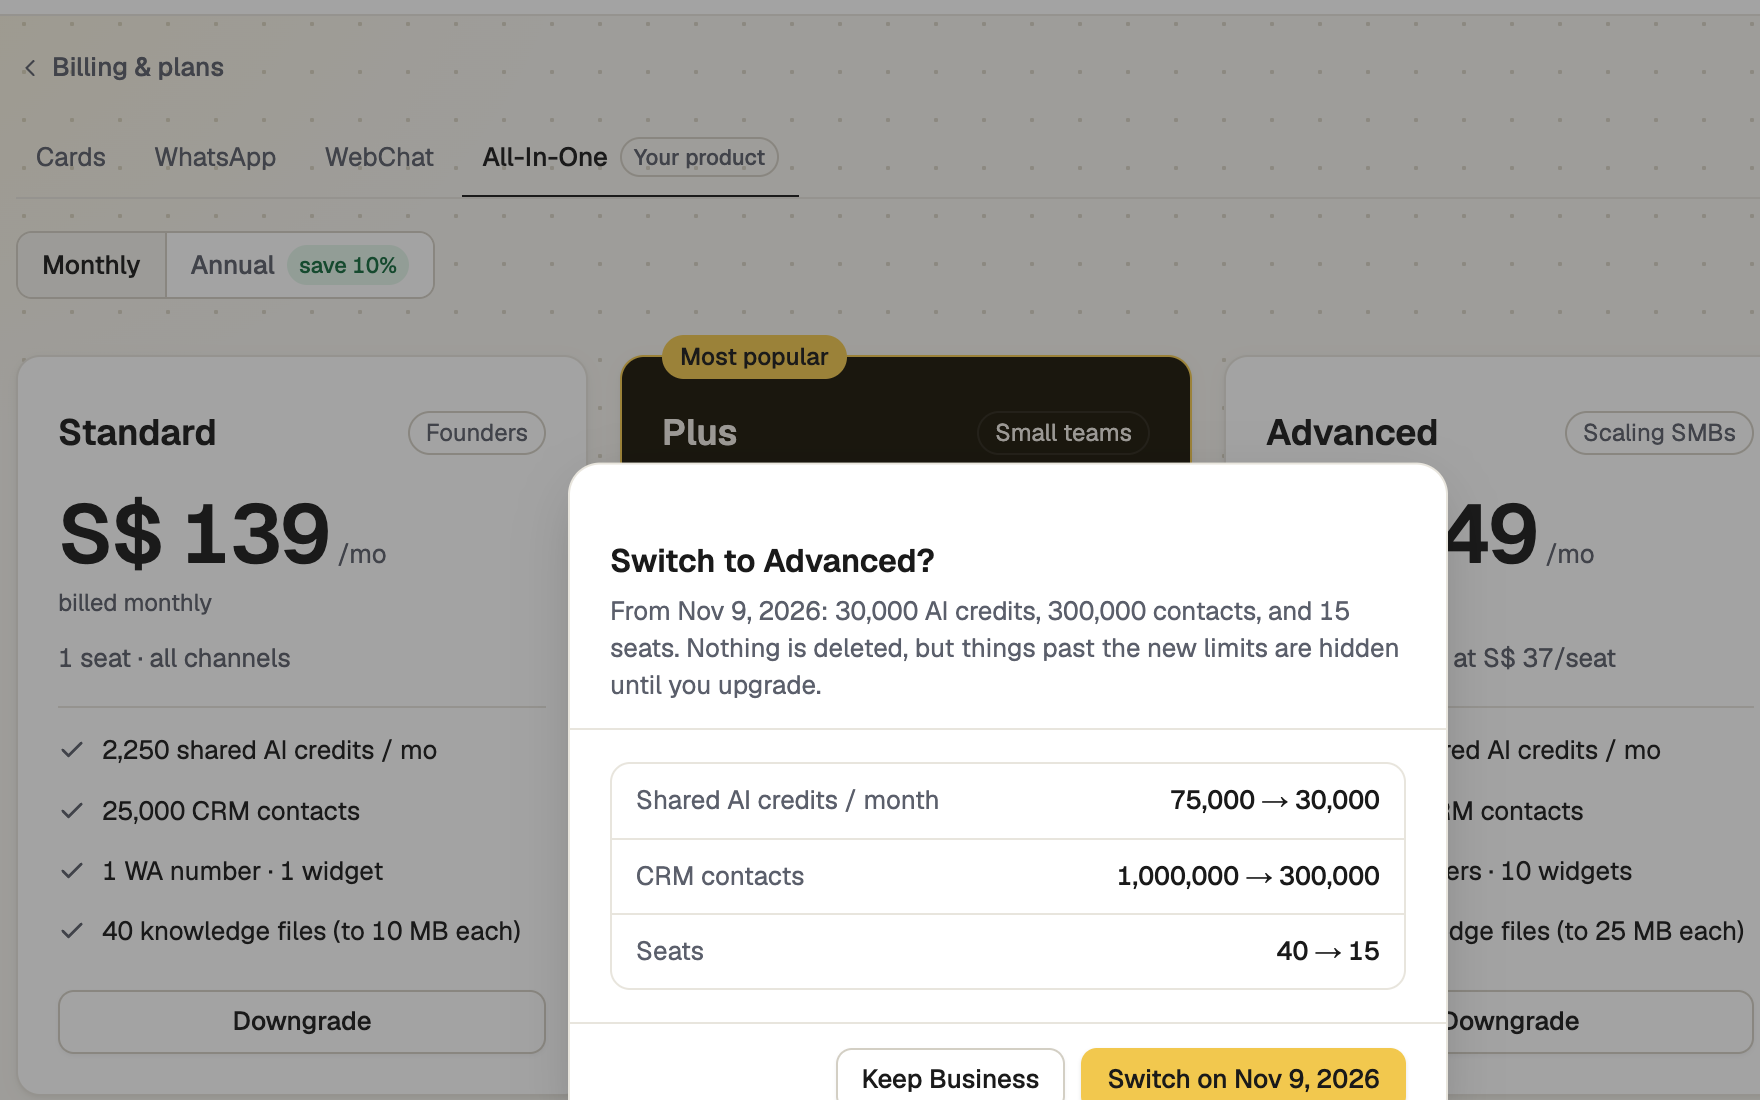Click the 'Plus' plan title
The image size is (1760, 1100).
700,433
